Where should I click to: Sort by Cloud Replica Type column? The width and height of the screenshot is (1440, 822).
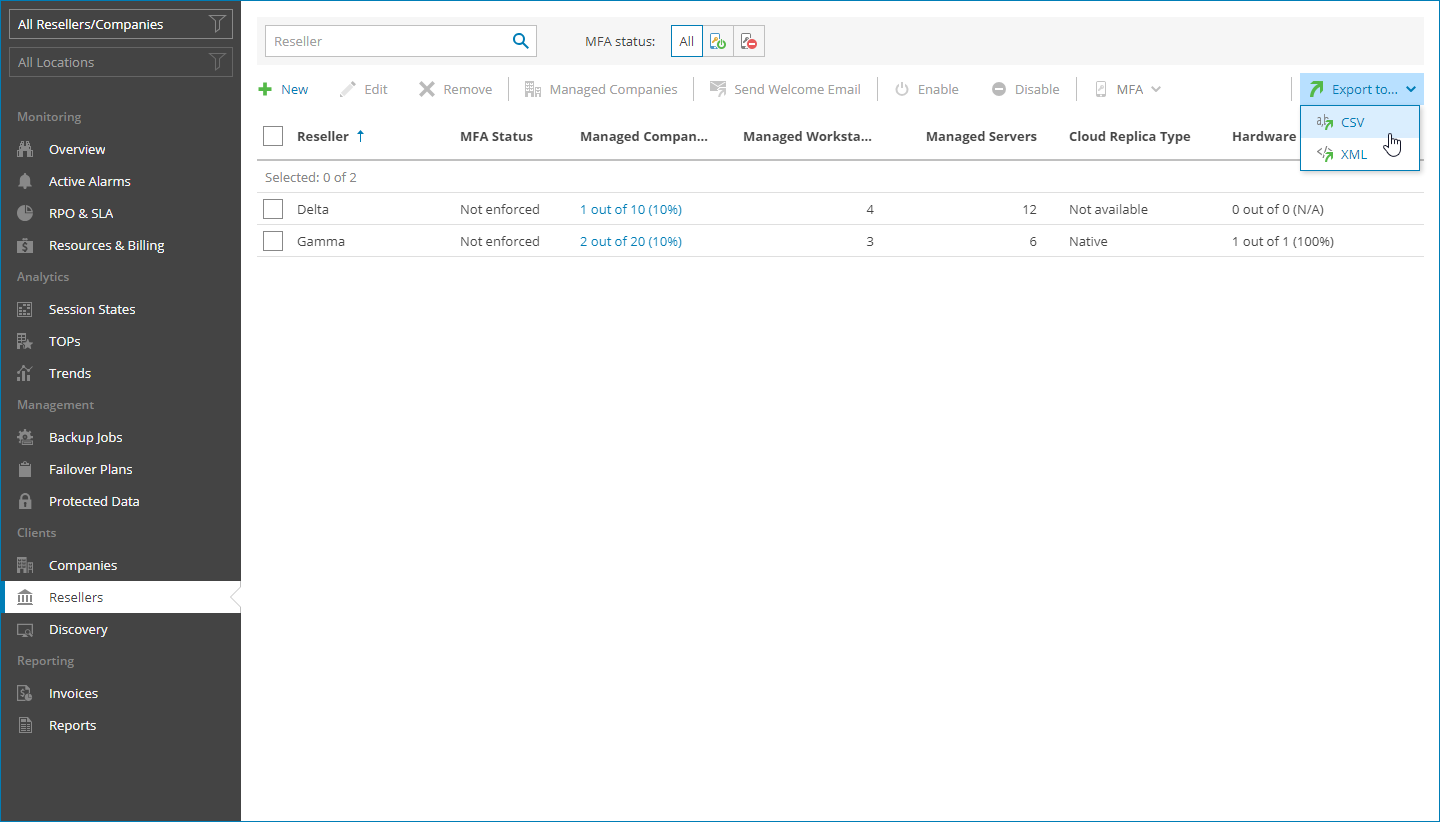(1130, 136)
